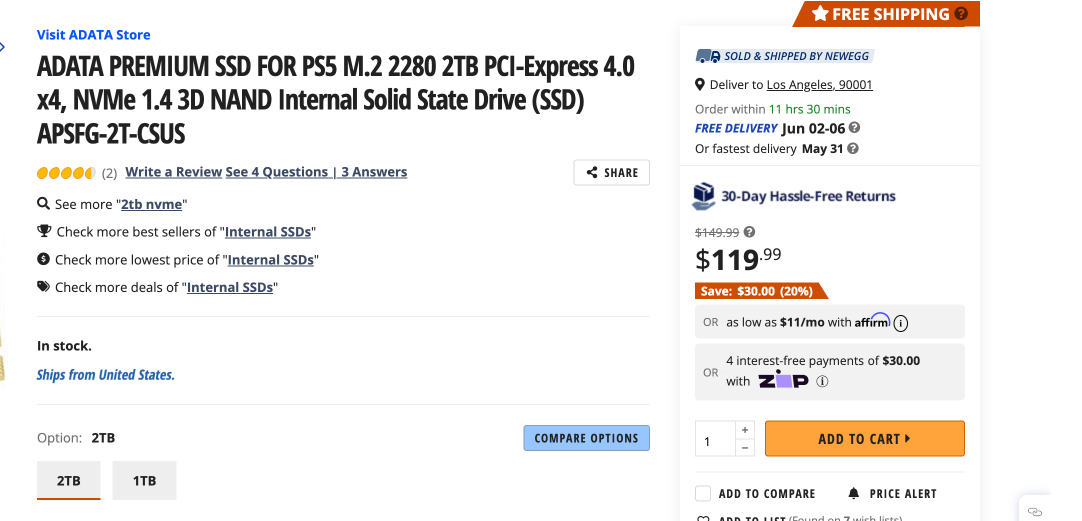
Task: Select the 2TB capacity option
Action: point(69,481)
